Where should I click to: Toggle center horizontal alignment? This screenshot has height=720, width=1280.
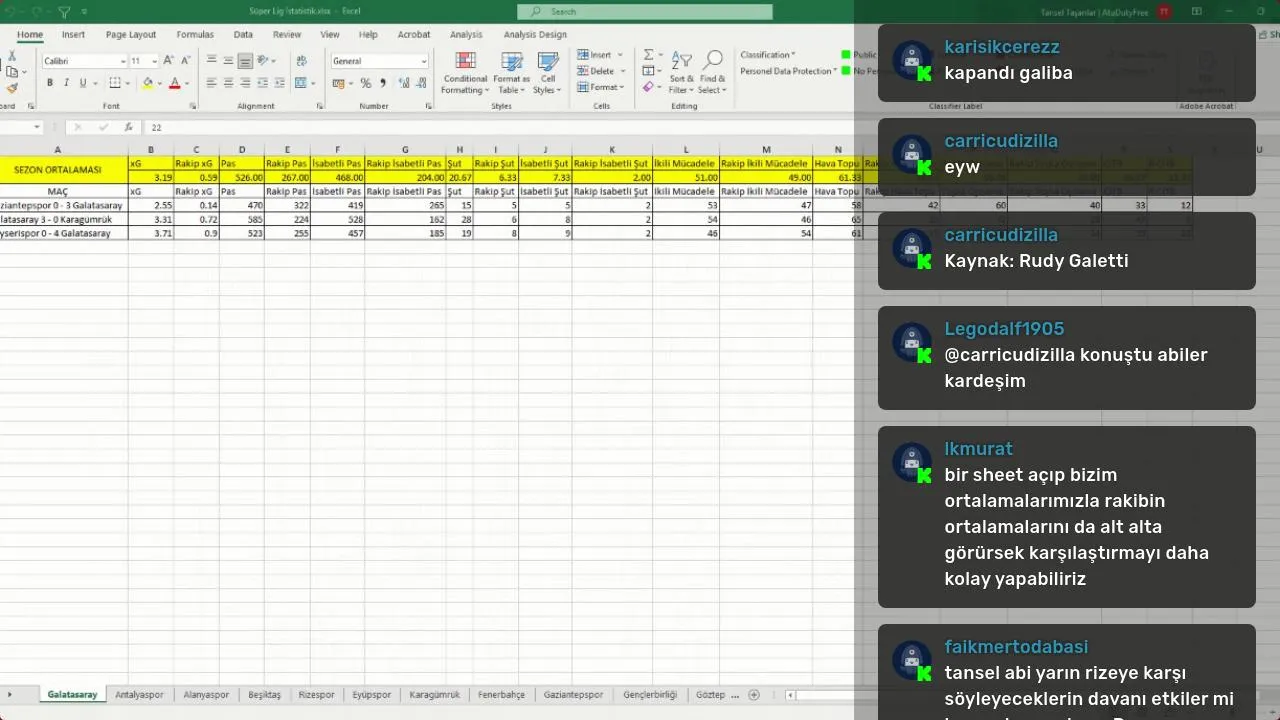point(228,83)
